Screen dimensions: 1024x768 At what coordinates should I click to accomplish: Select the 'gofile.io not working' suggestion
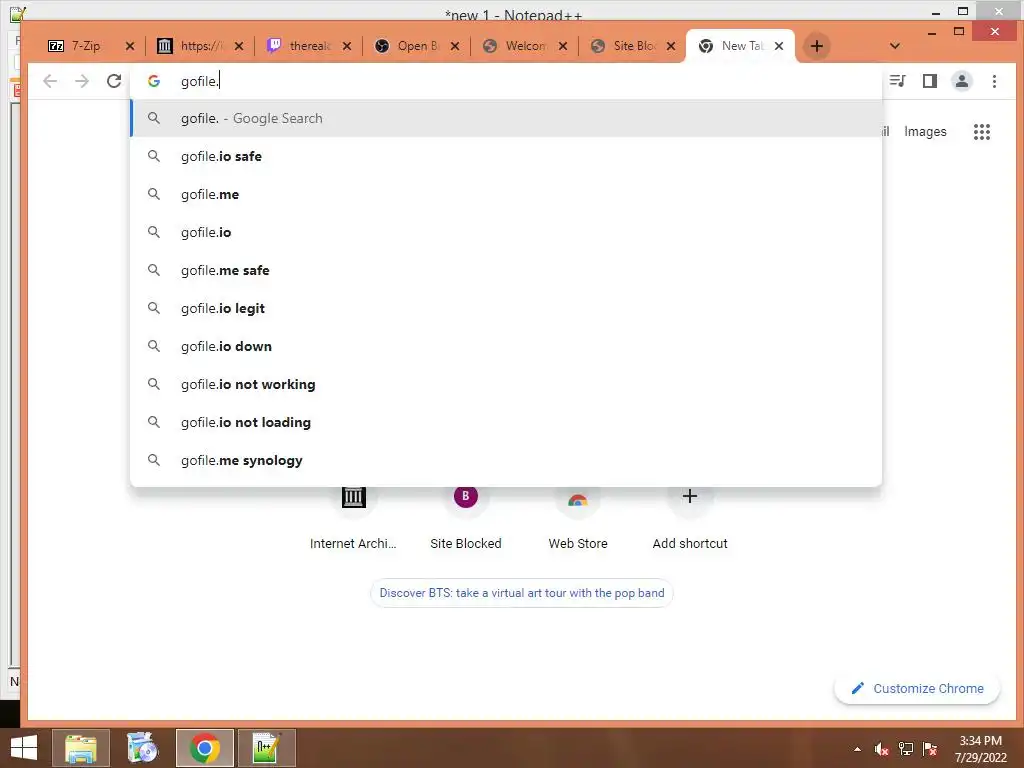(x=506, y=384)
